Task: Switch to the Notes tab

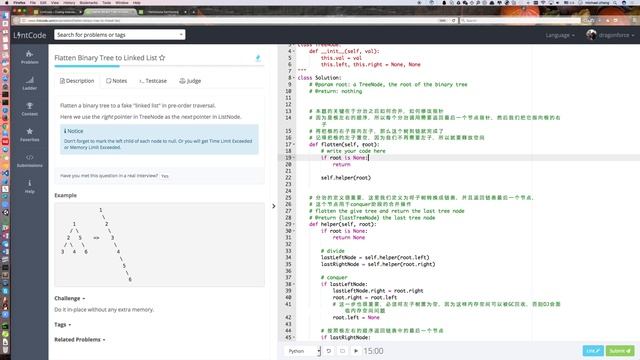Action: coord(116,81)
